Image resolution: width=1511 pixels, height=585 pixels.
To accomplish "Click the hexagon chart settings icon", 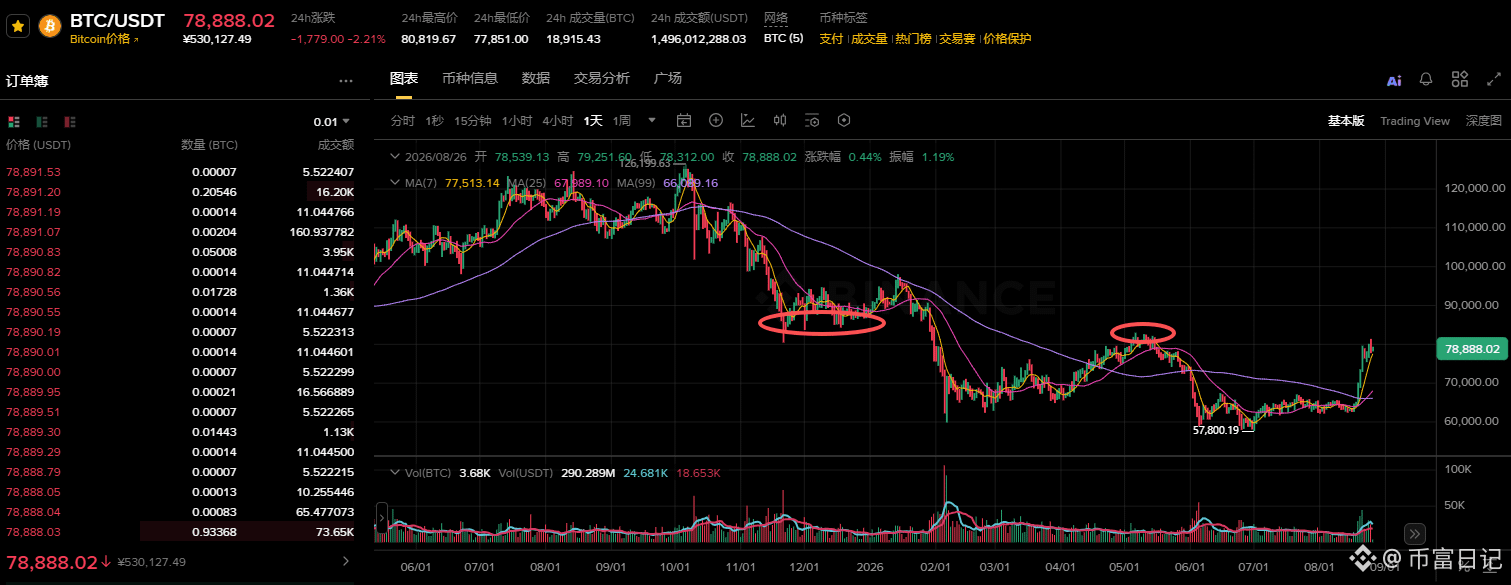I will pyautogui.click(x=844, y=121).
